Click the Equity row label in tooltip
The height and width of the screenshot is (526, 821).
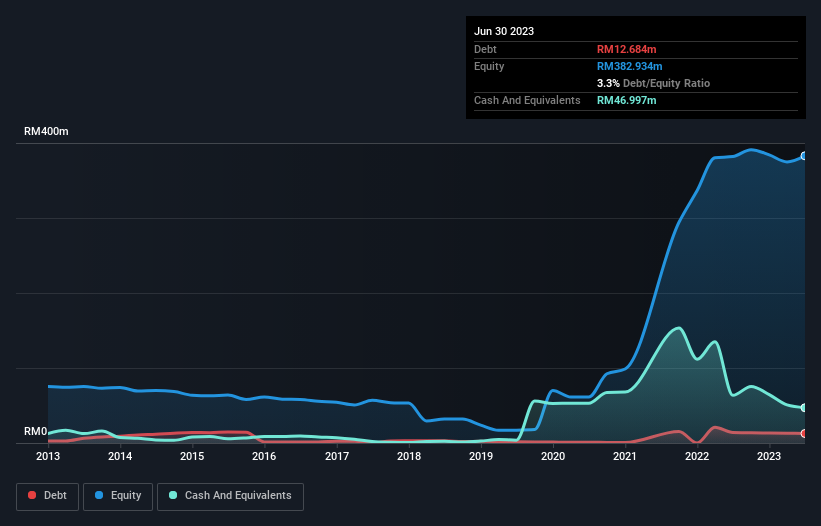(489, 66)
